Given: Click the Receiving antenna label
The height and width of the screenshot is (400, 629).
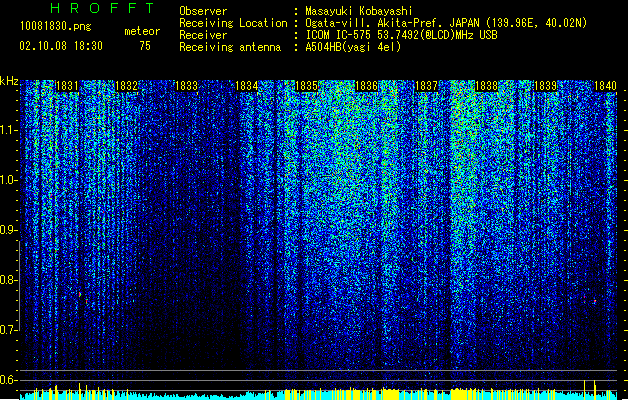Looking at the screenshot, I should (230, 47).
